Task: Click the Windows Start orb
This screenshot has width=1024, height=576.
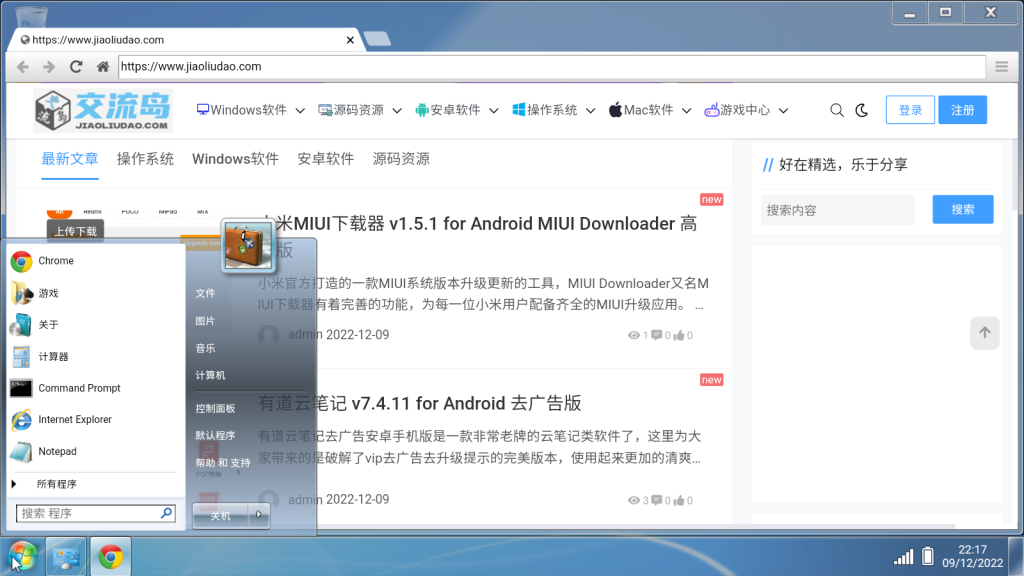Action: [22, 556]
